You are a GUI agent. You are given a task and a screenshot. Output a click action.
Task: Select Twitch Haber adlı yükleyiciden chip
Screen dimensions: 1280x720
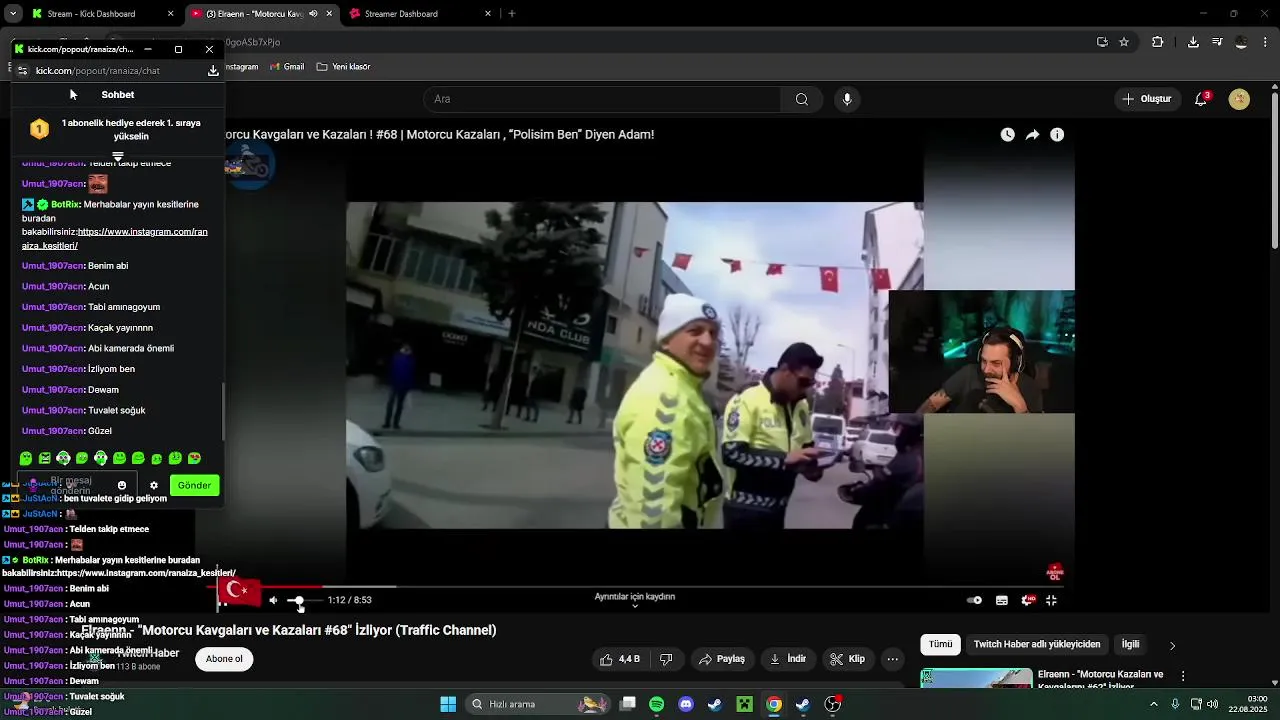coord(1037,645)
